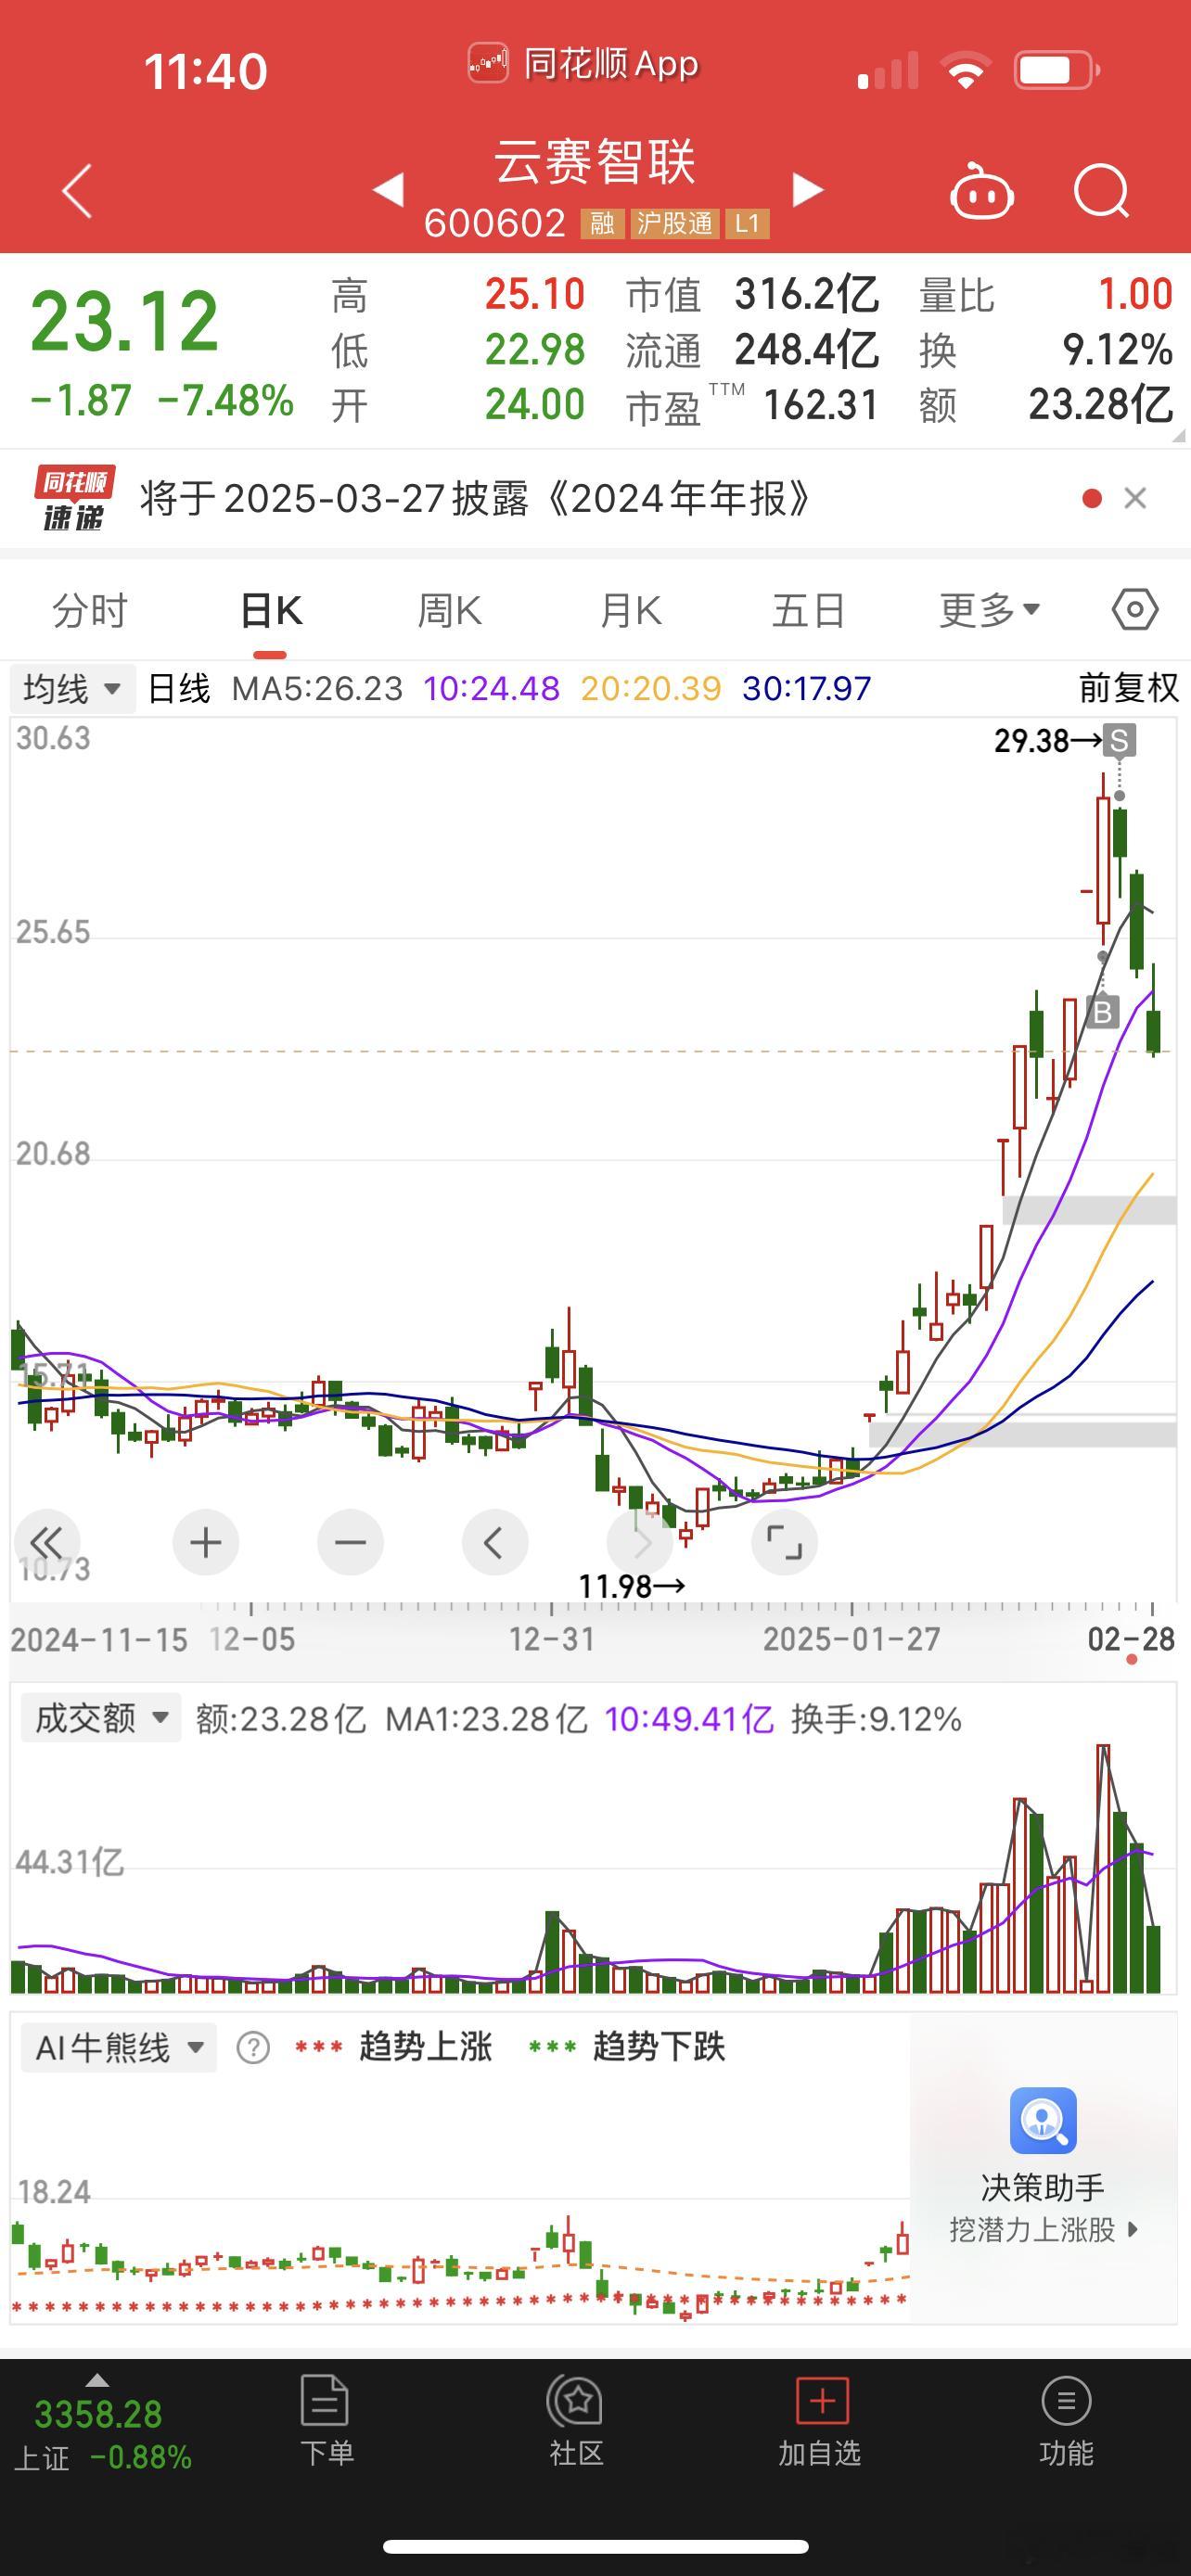Viewport: 1191px width, 2576px height.
Task: Open 社区 community icon
Action: [x=576, y=2422]
